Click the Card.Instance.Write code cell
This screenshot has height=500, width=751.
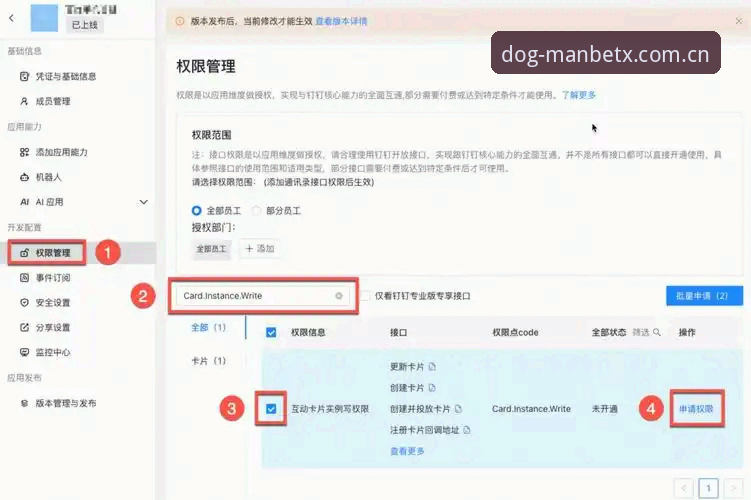[x=531, y=409]
